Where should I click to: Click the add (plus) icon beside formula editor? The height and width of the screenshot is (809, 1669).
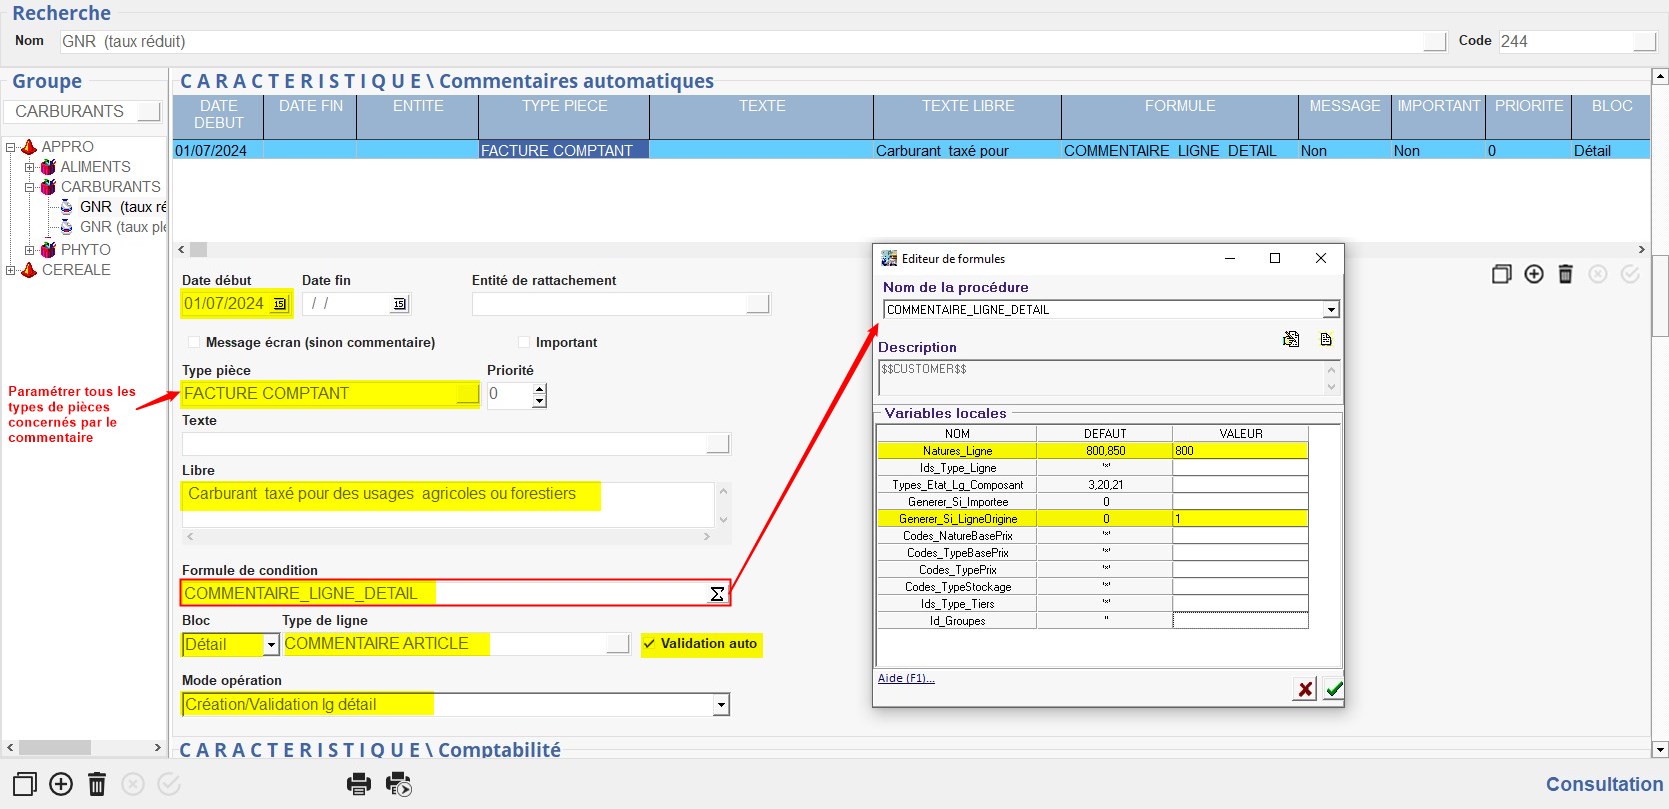[x=1534, y=274]
